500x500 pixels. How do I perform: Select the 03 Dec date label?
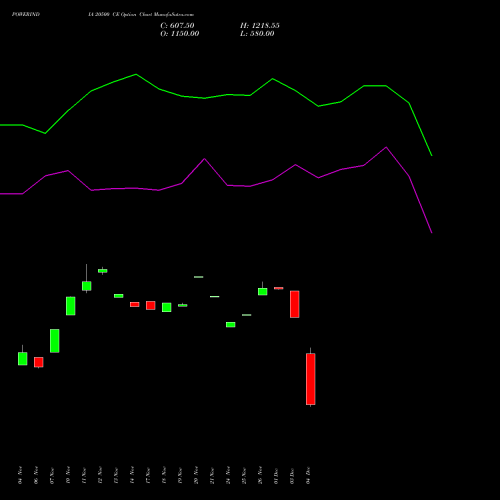292,475
